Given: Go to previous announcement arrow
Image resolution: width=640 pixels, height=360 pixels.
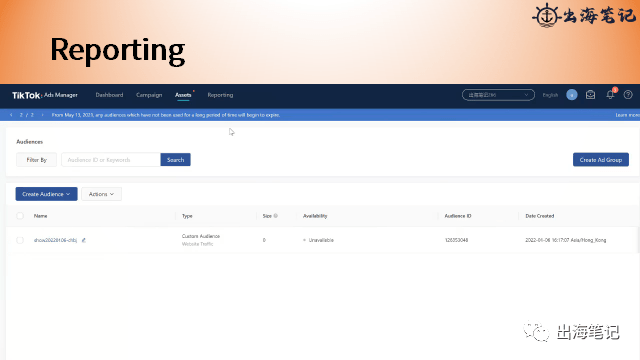Looking at the screenshot, I should pyautogui.click(x=11, y=115).
